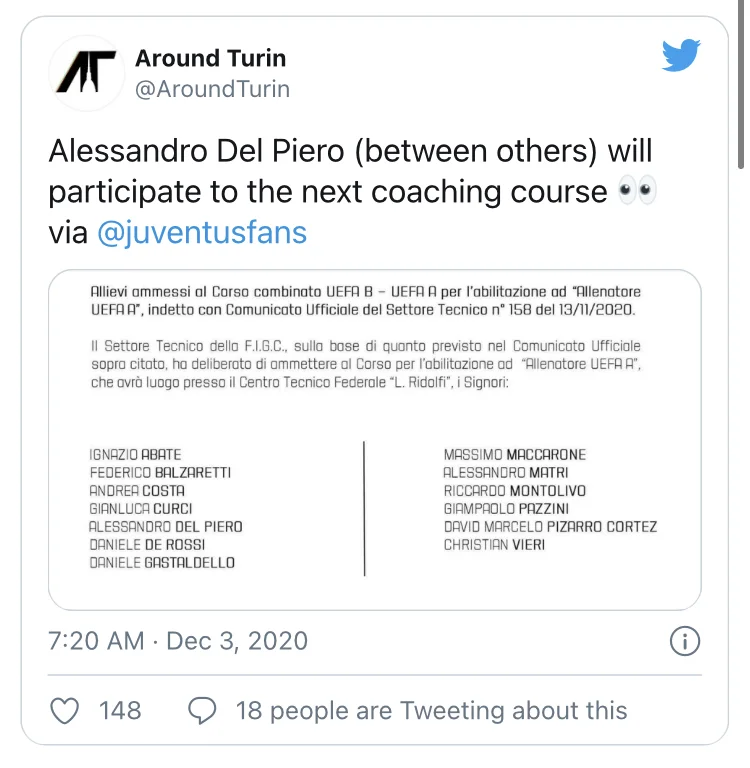Like the tweet with the heart icon

pyautogui.click(x=65, y=711)
